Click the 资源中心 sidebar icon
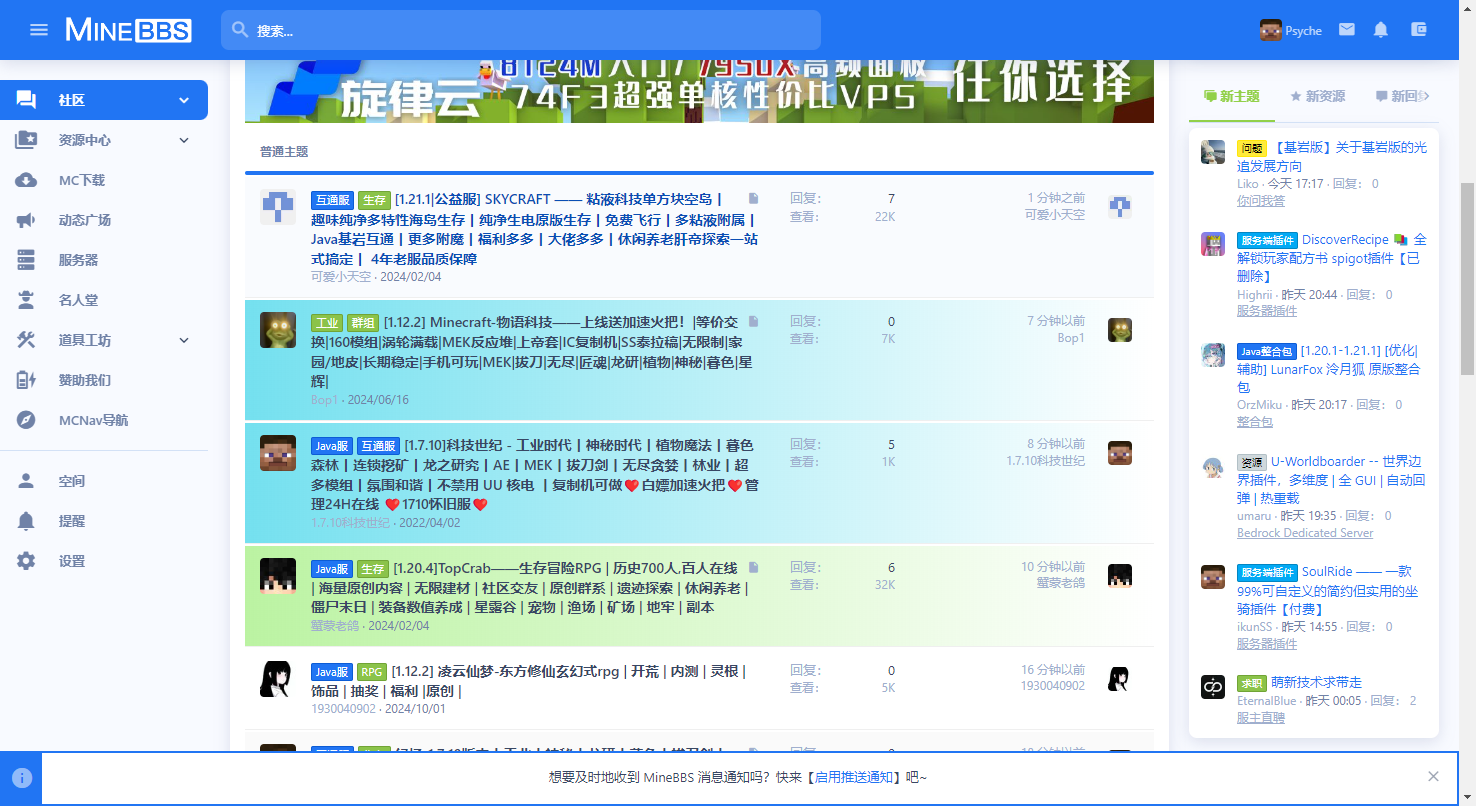This screenshot has height=806, width=1476. pos(26,140)
